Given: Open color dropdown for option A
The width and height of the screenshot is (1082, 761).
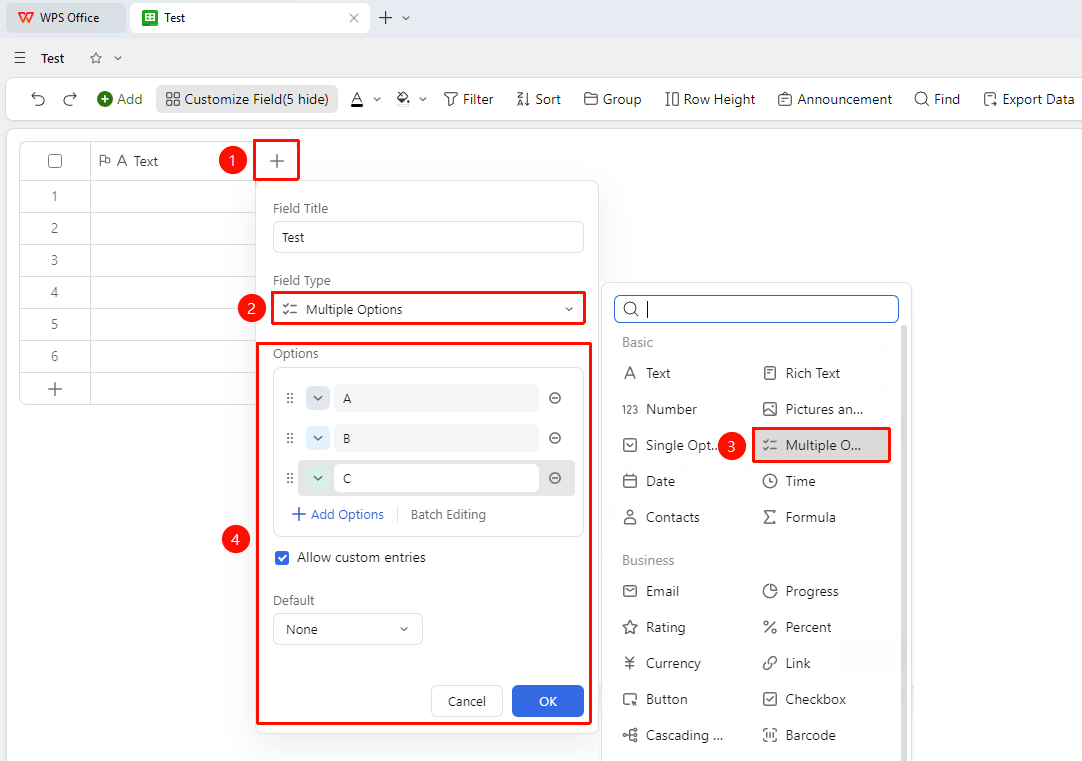Looking at the screenshot, I should [318, 398].
